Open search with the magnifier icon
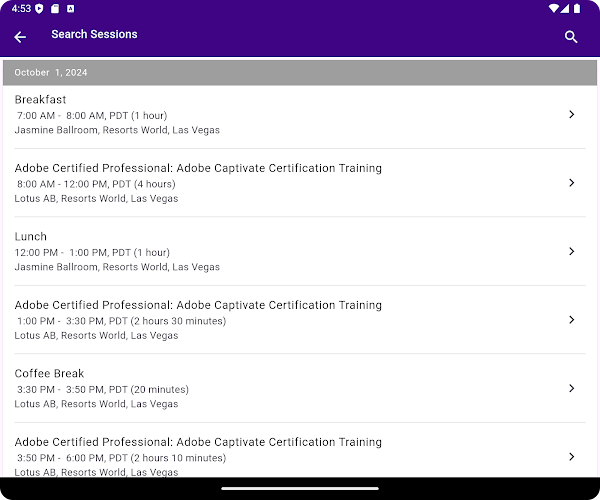Image resolution: width=600 pixels, height=500 pixels. pos(571,37)
